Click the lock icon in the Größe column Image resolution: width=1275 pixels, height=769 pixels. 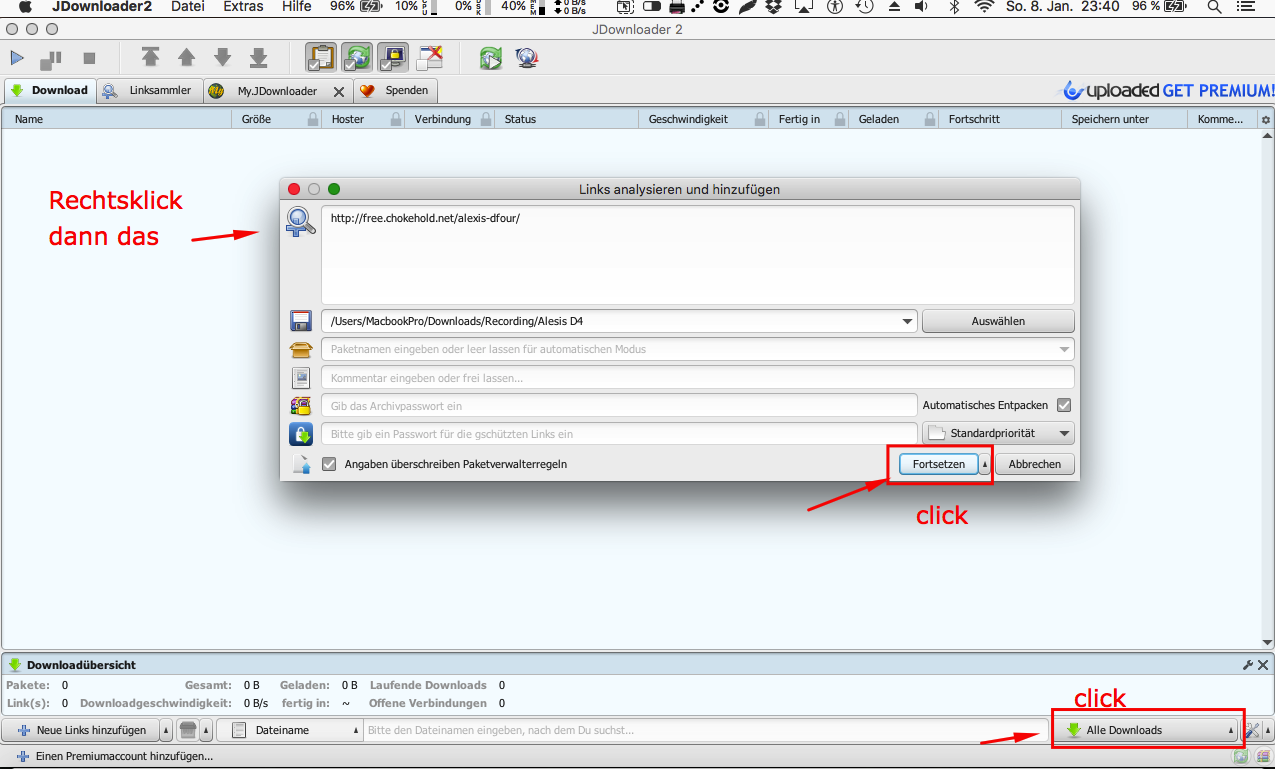click(x=311, y=119)
